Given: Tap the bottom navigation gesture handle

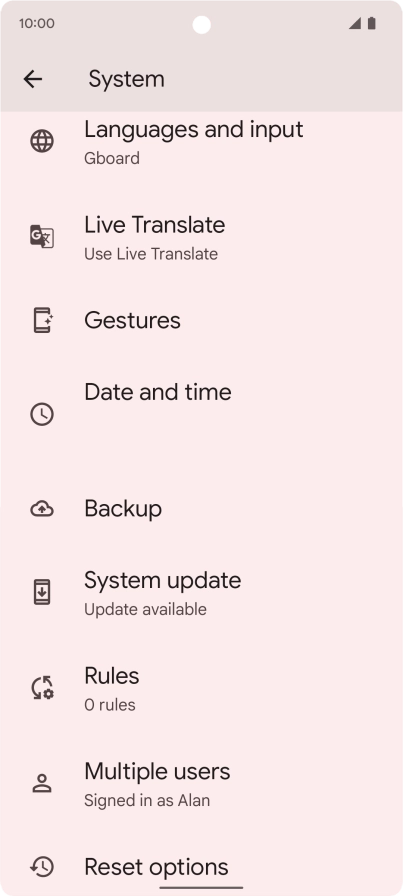Looking at the screenshot, I should (x=201, y=887).
